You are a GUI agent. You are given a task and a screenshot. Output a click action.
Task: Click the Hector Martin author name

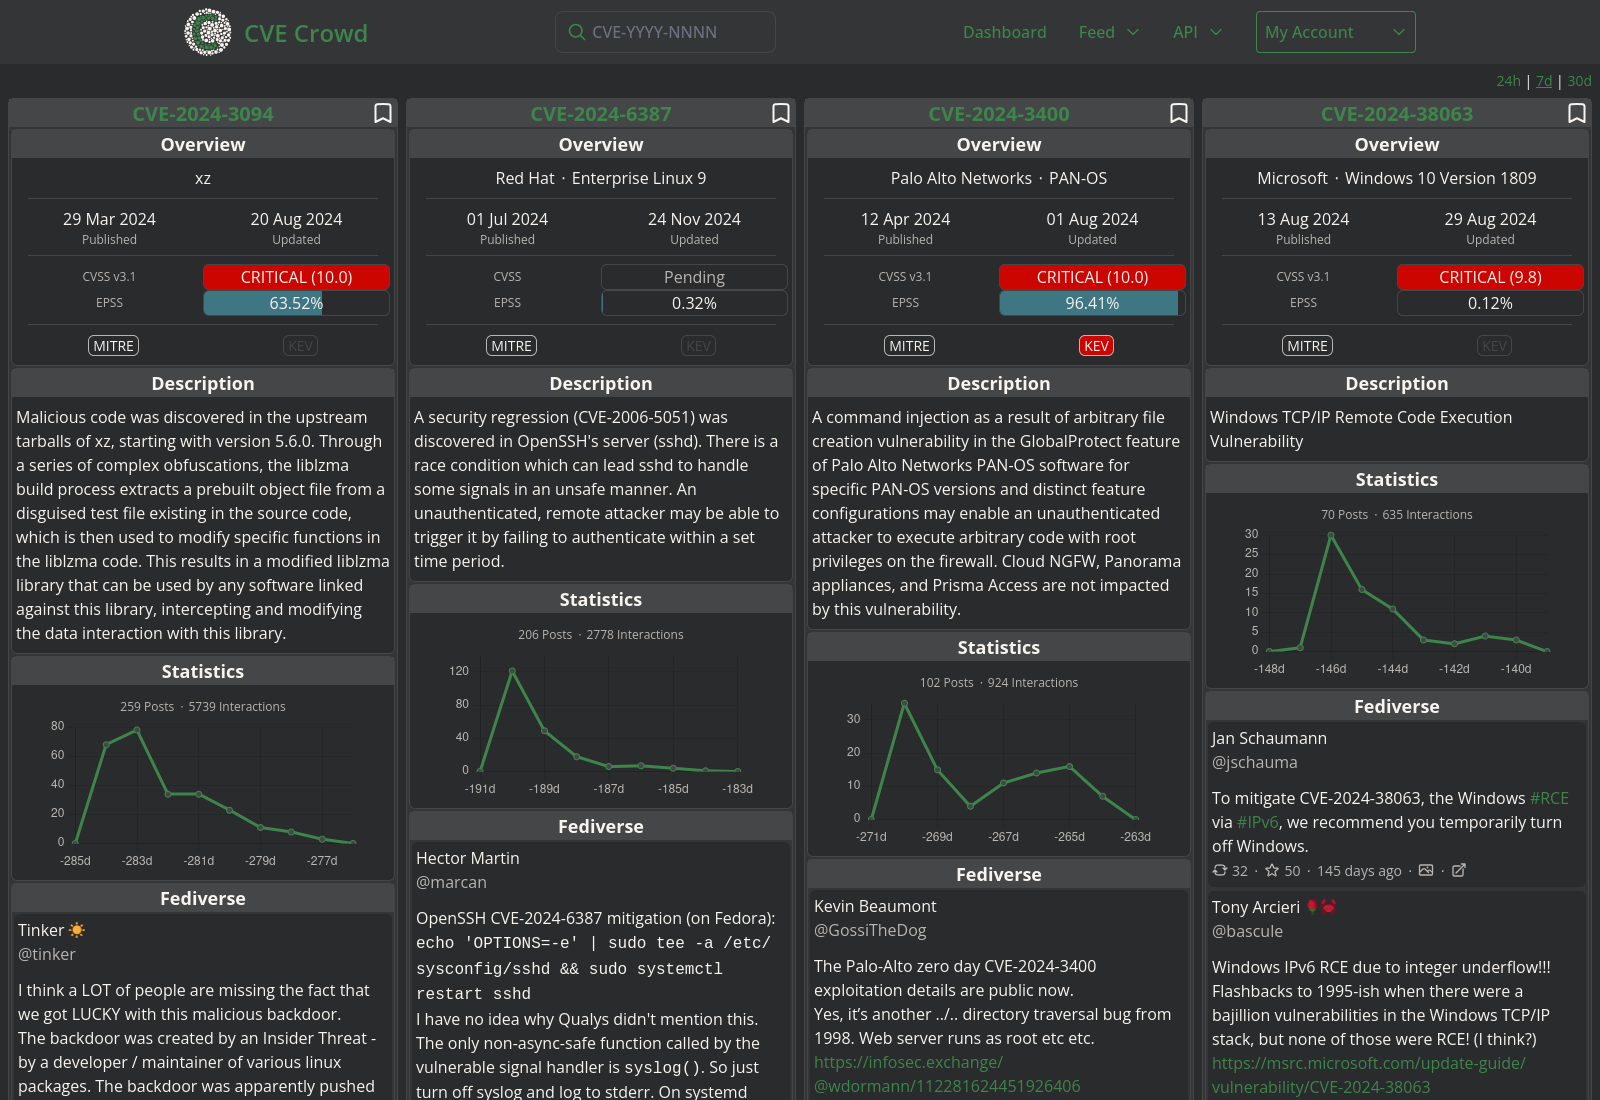pyautogui.click(x=467, y=858)
